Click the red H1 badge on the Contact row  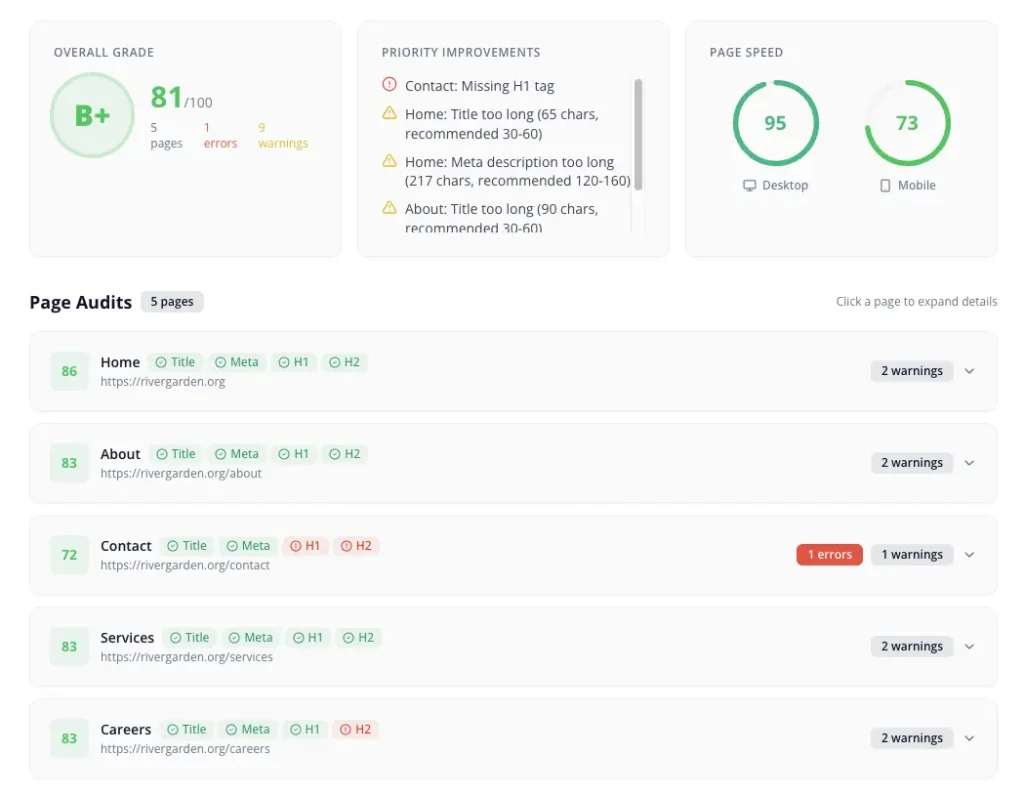point(305,546)
